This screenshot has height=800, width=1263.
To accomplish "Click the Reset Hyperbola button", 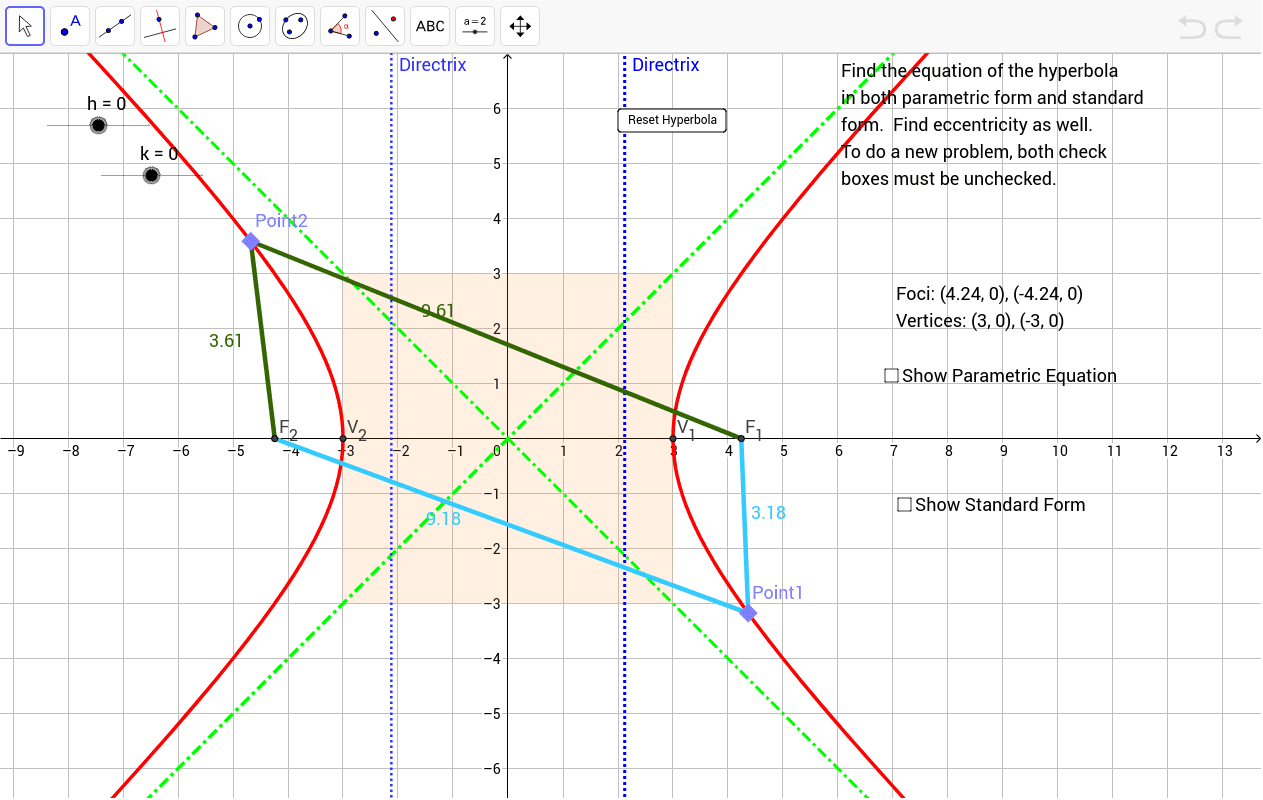I will tap(672, 120).
